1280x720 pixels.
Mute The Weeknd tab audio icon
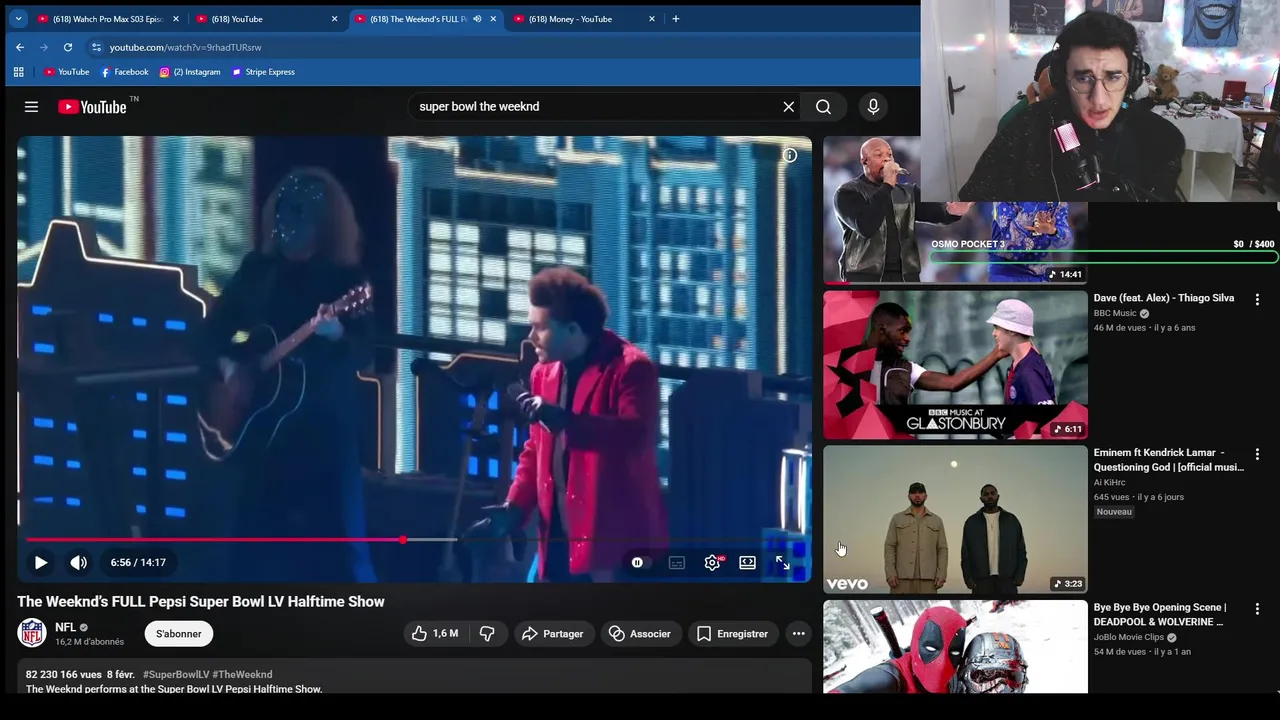[x=477, y=19]
